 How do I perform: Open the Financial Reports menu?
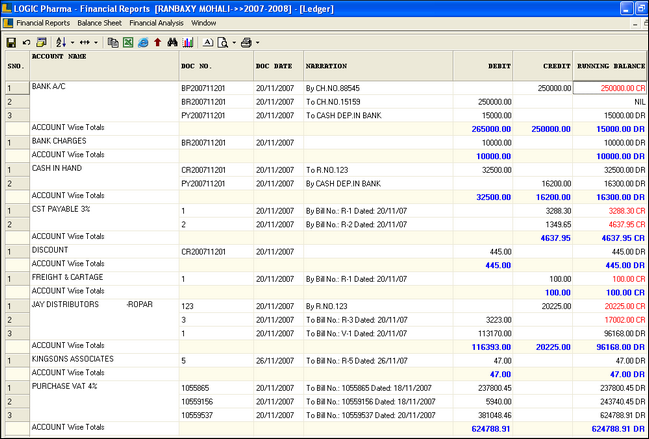(43, 23)
